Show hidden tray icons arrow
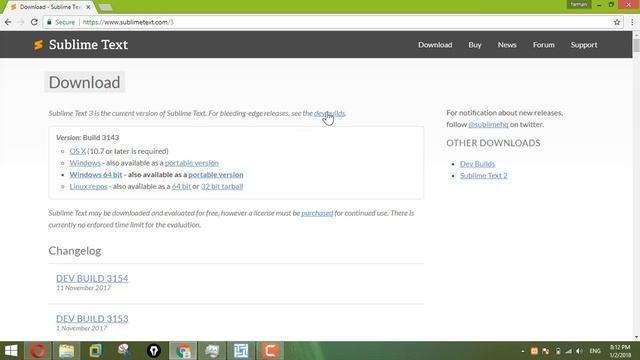640x360 pixels. click(522, 351)
